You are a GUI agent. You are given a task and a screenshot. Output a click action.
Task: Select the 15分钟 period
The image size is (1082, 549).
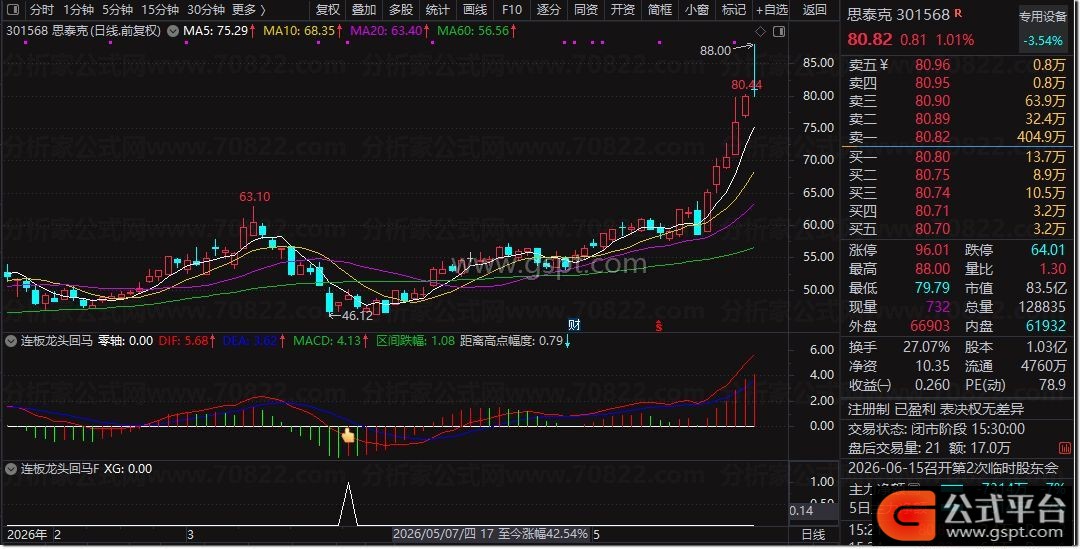(x=160, y=10)
